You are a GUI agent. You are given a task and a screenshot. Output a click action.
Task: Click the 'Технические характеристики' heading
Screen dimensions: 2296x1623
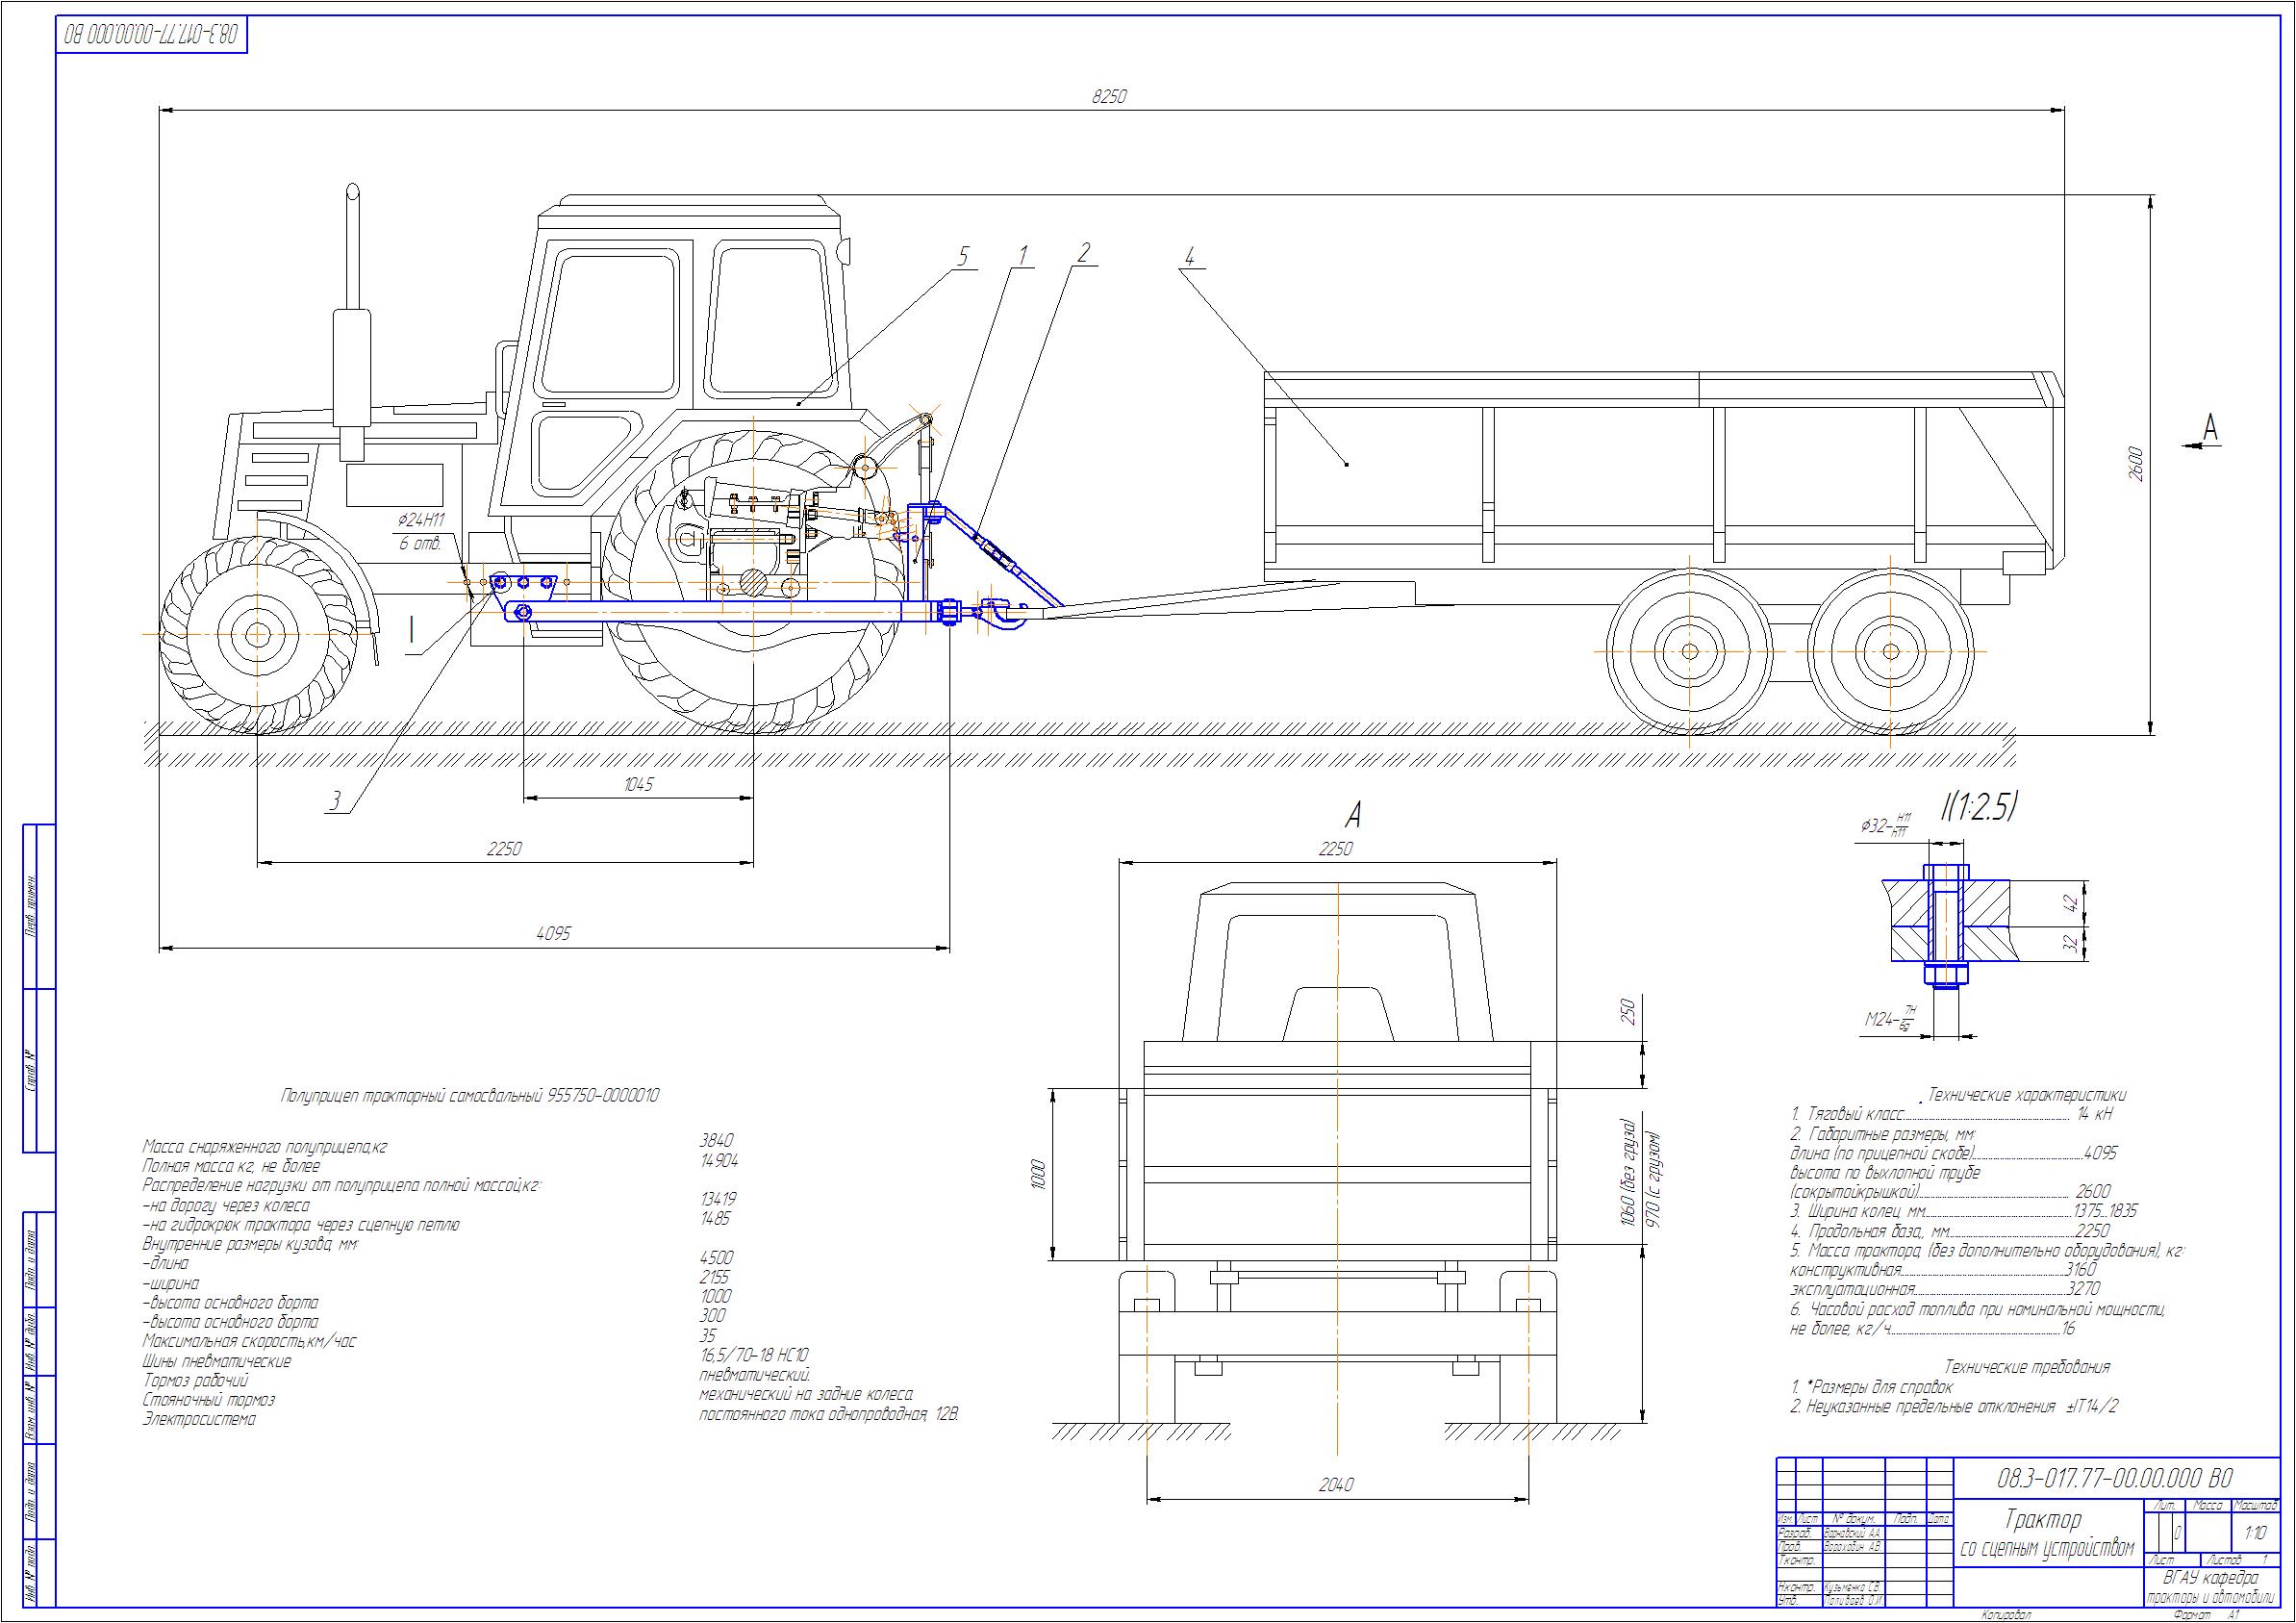pyautogui.click(x=2027, y=1095)
